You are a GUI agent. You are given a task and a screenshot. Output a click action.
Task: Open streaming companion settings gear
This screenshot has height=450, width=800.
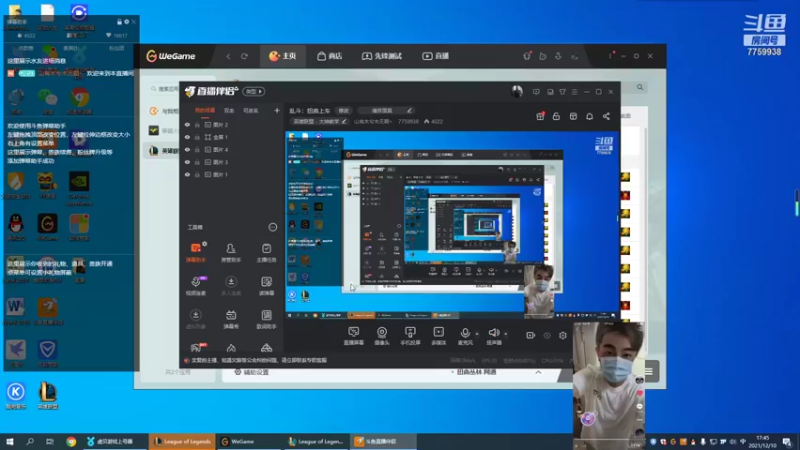[563, 335]
